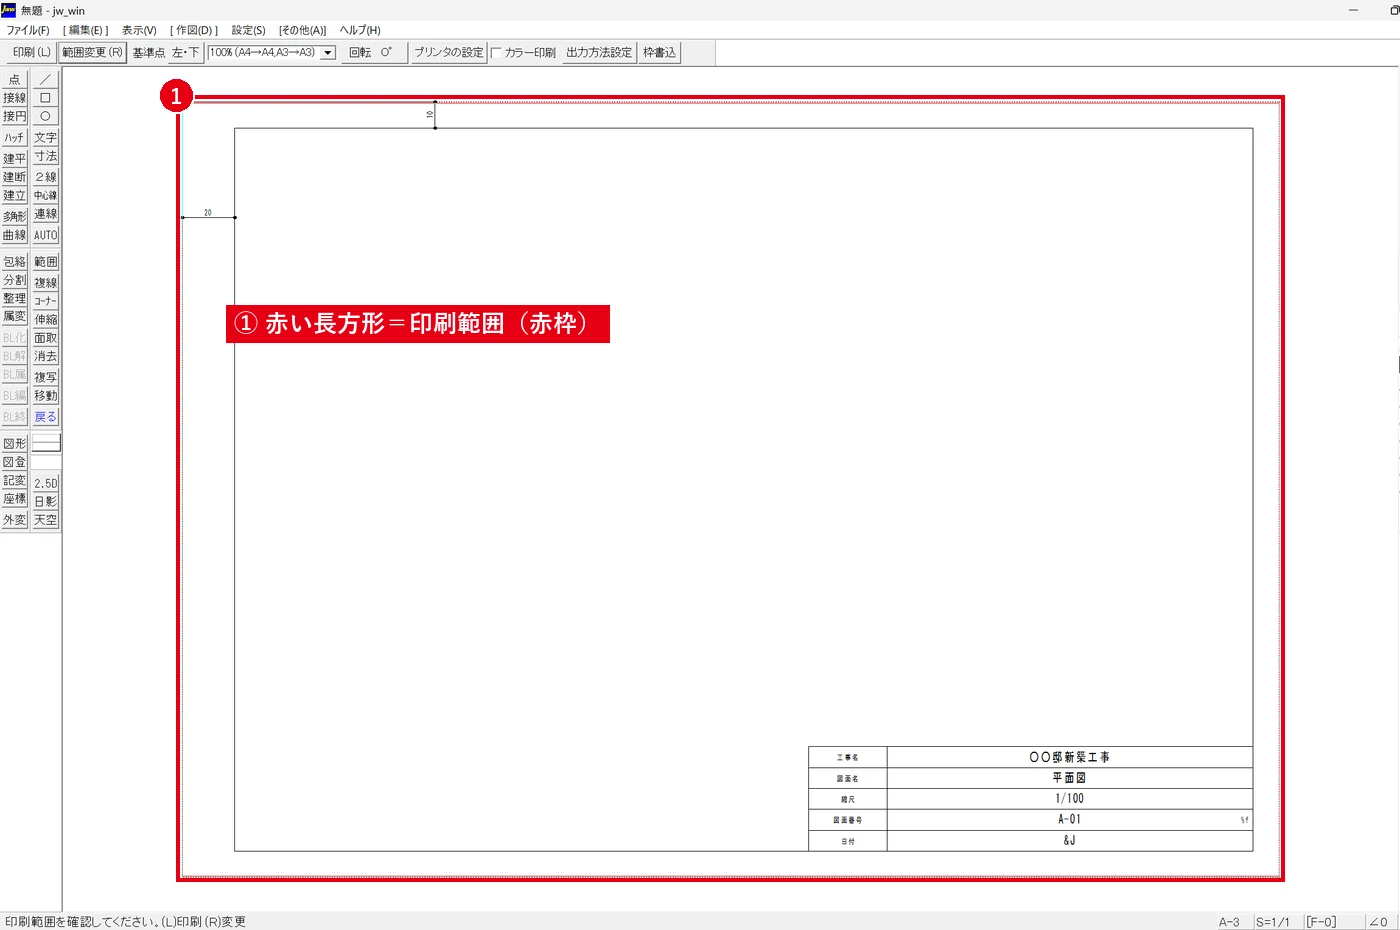Click the 回転 0° rotation button
The height and width of the screenshot is (930, 1400).
[375, 53]
